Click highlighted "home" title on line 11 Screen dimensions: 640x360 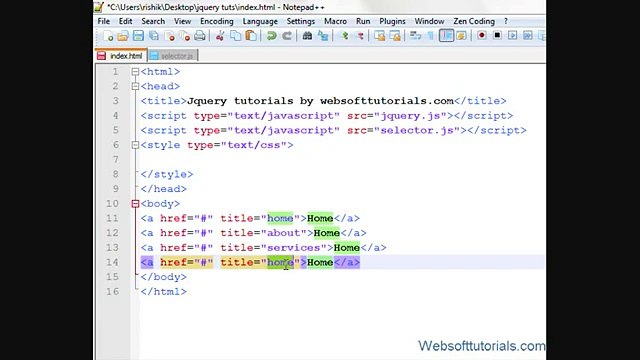point(280,218)
